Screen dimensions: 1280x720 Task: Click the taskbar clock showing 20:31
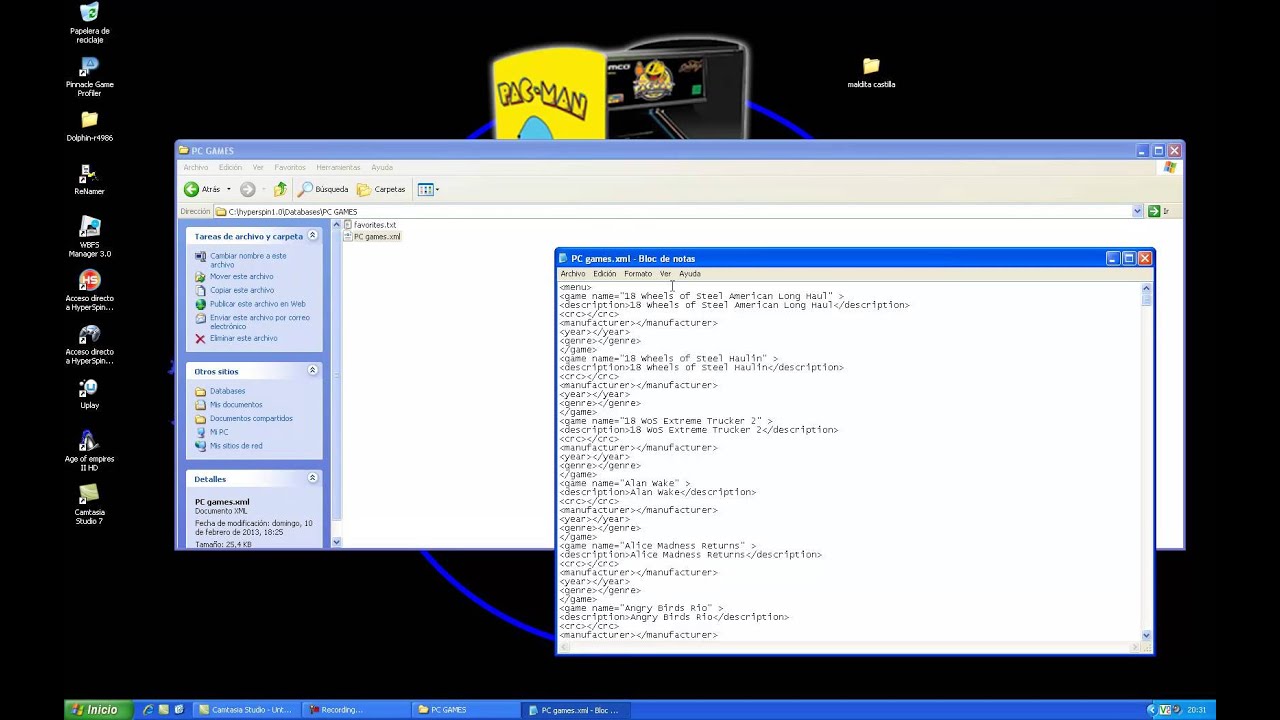(x=1196, y=710)
